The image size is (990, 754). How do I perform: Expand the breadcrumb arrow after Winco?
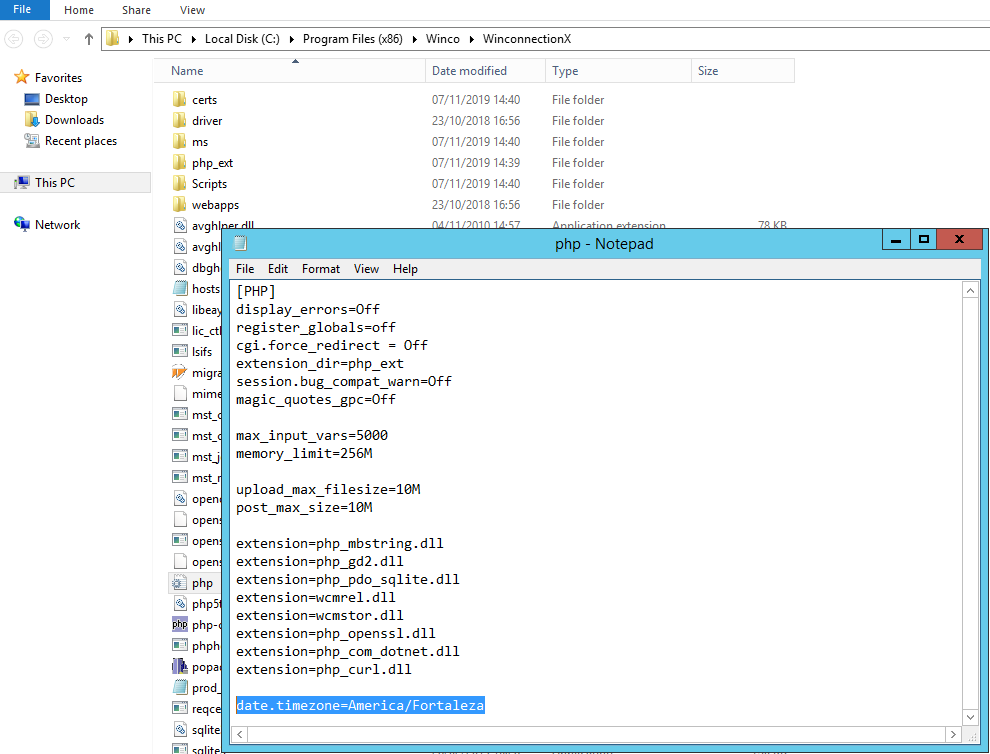coord(472,39)
